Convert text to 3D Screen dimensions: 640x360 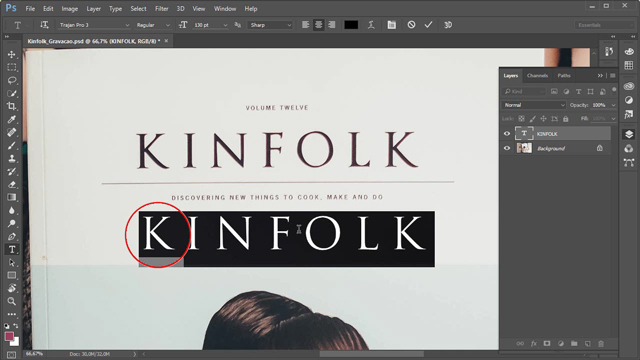pos(448,25)
